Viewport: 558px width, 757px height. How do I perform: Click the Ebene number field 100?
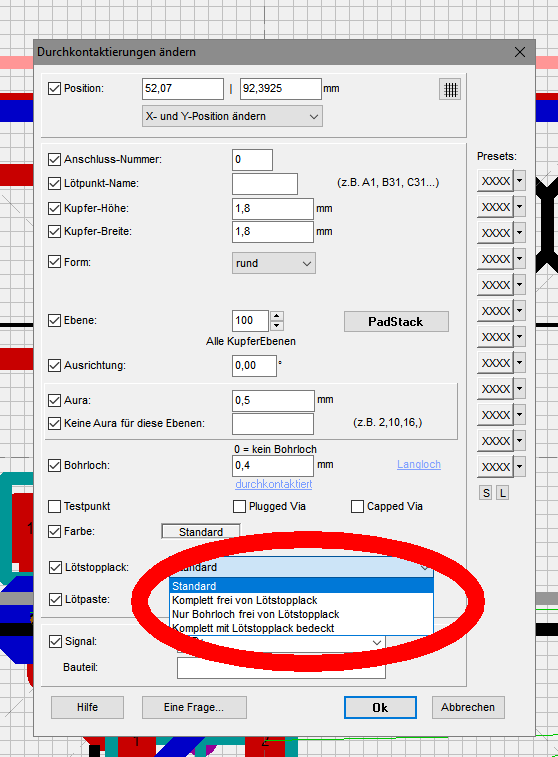click(x=250, y=321)
